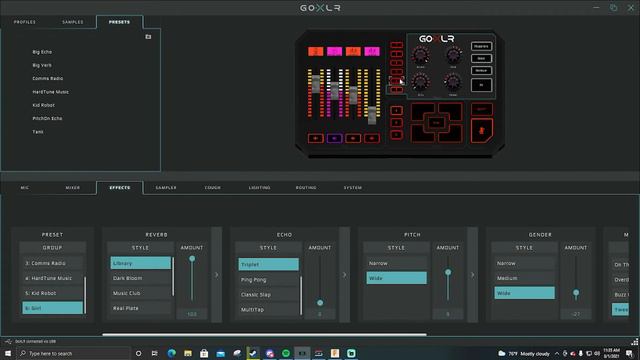Show hidden system tray icons

[557, 353]
